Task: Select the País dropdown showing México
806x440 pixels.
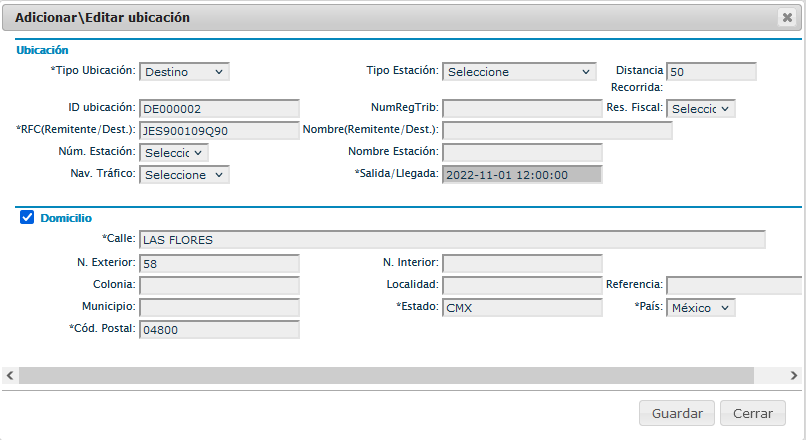Action: (701, 307)
